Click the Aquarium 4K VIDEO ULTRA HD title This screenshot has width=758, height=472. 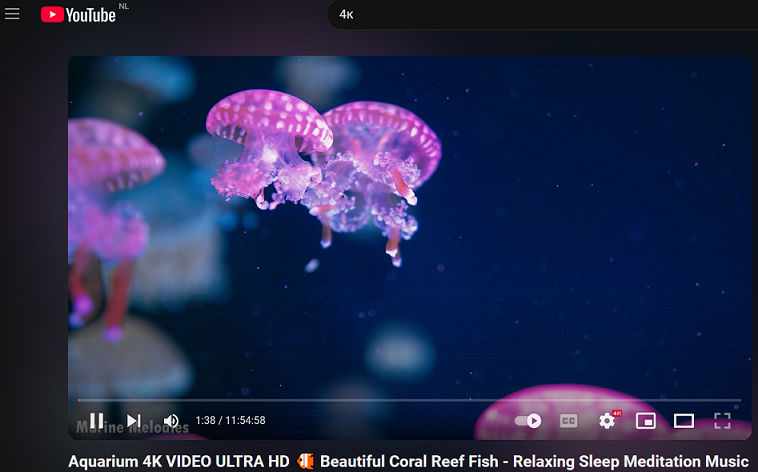(x=408, y=461)
